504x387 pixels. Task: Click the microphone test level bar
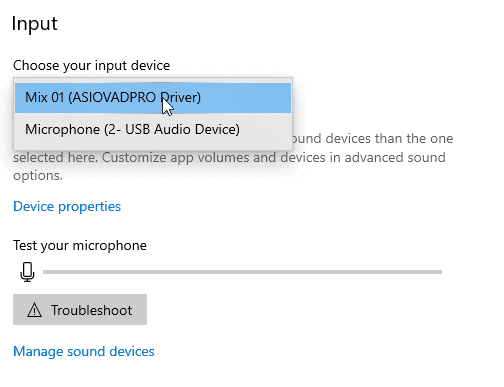click(x=242, y=272)
